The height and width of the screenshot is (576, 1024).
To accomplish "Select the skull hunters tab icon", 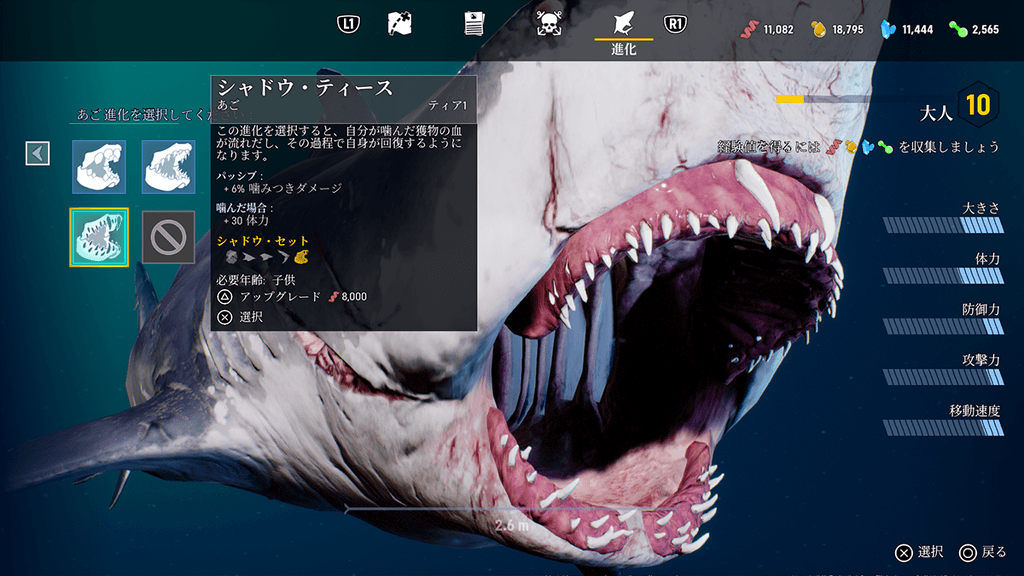I will pyautogui.click(x=548, y=24).
